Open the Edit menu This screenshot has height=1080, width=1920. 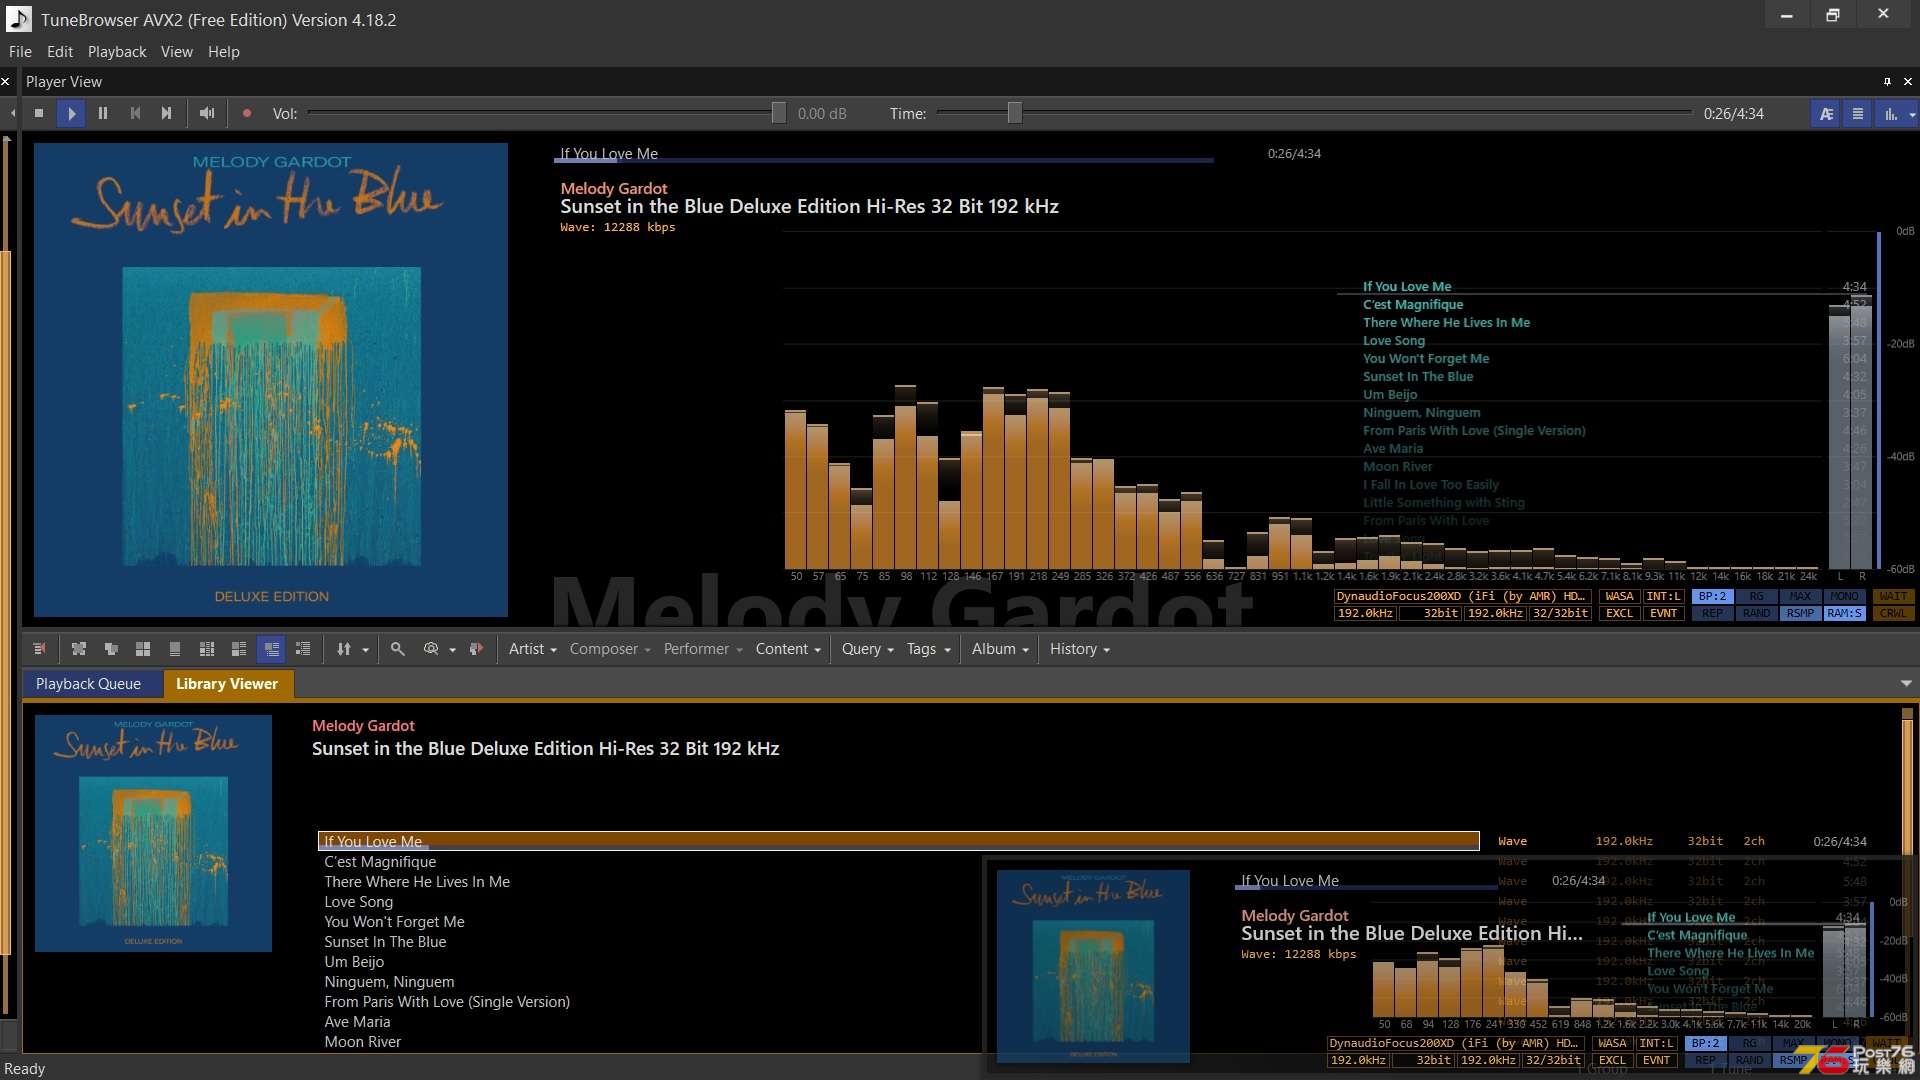[x=60, y=52]
